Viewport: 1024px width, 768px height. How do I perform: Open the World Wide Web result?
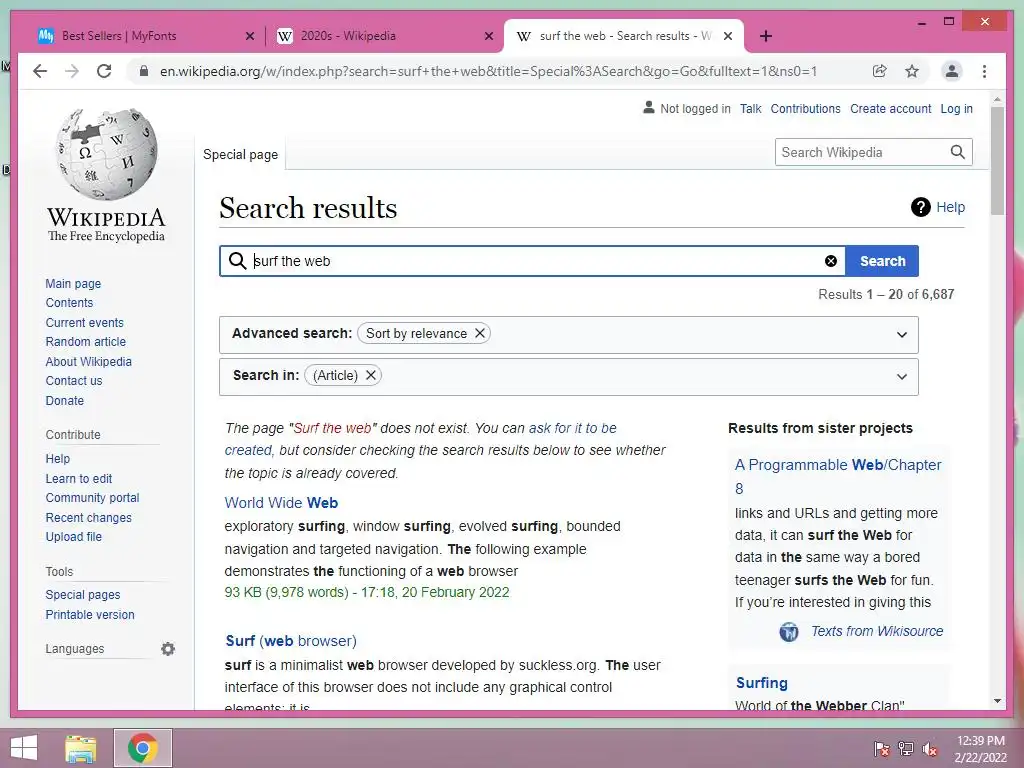(x=281, y=503)
